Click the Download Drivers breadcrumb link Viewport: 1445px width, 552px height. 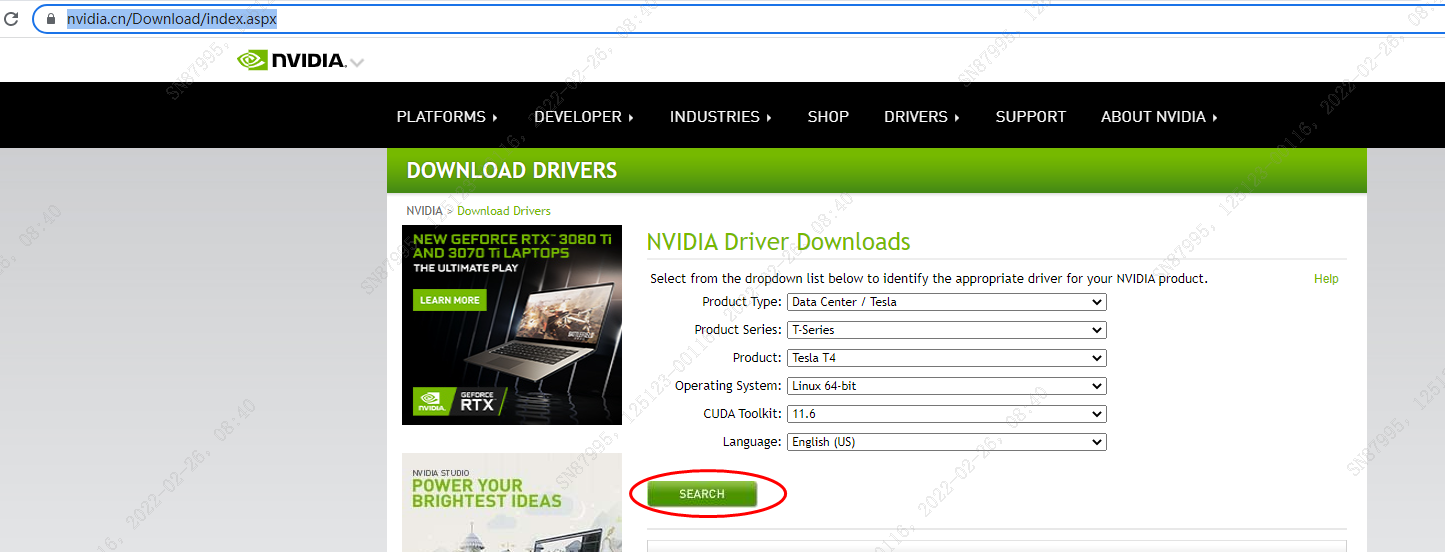coord(504,211)
